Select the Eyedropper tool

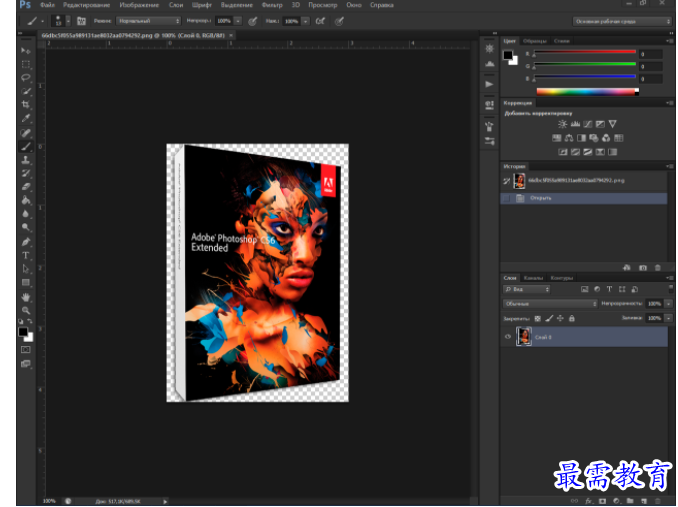click(x=26, y=118)
